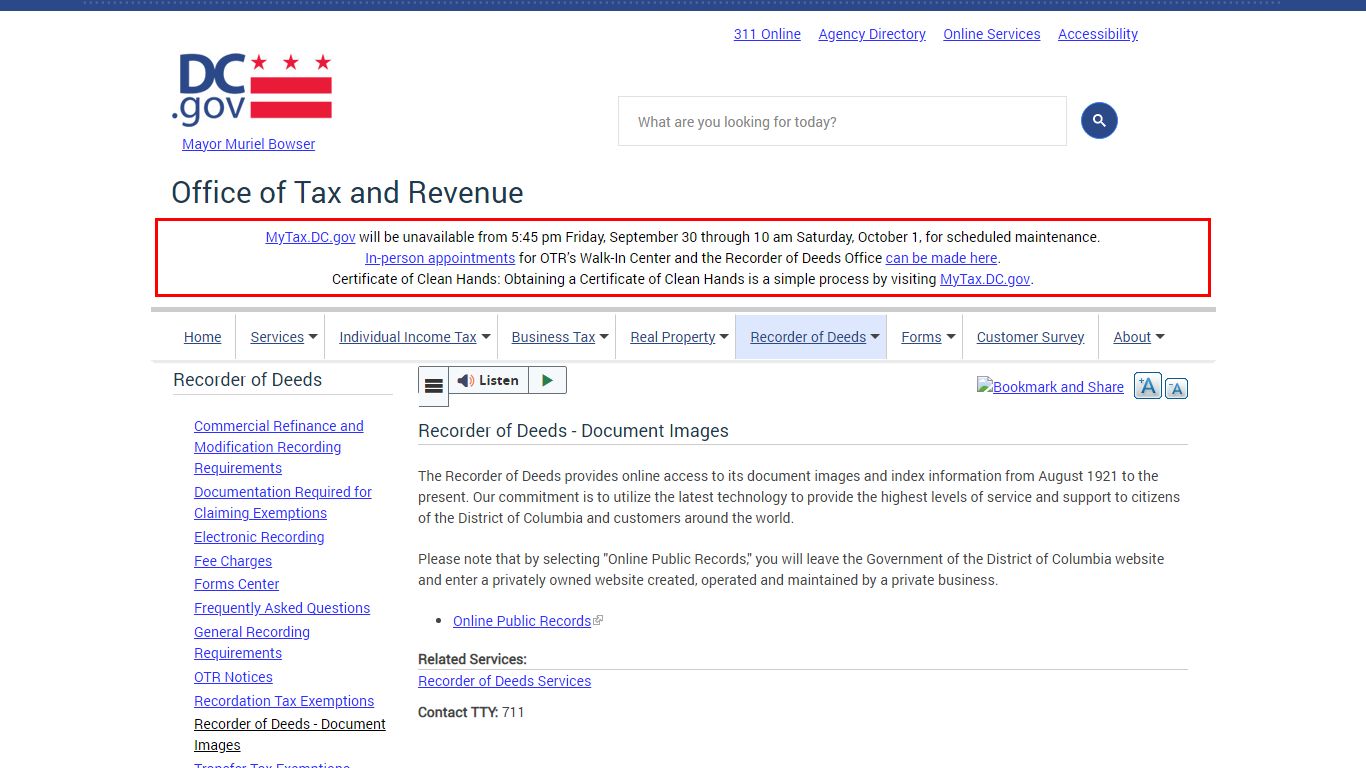
Task: Expand the Recorder of Deeds dropdown arrow
Action: pos(875,337)
